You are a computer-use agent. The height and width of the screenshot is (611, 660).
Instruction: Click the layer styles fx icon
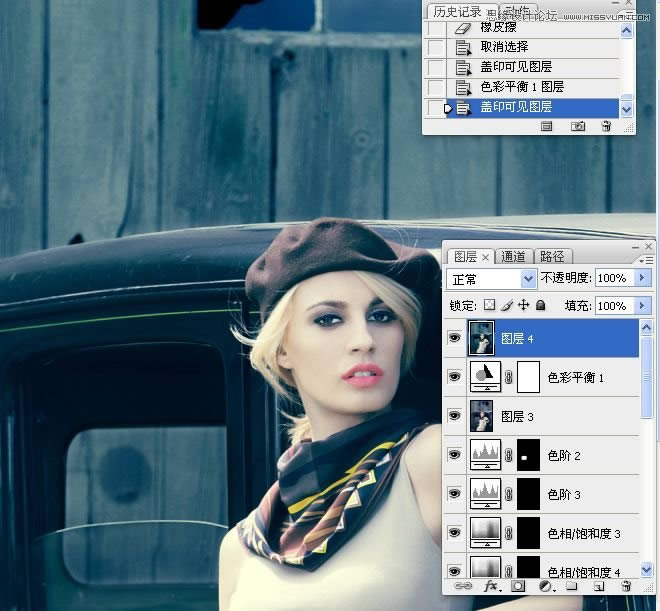492,587
